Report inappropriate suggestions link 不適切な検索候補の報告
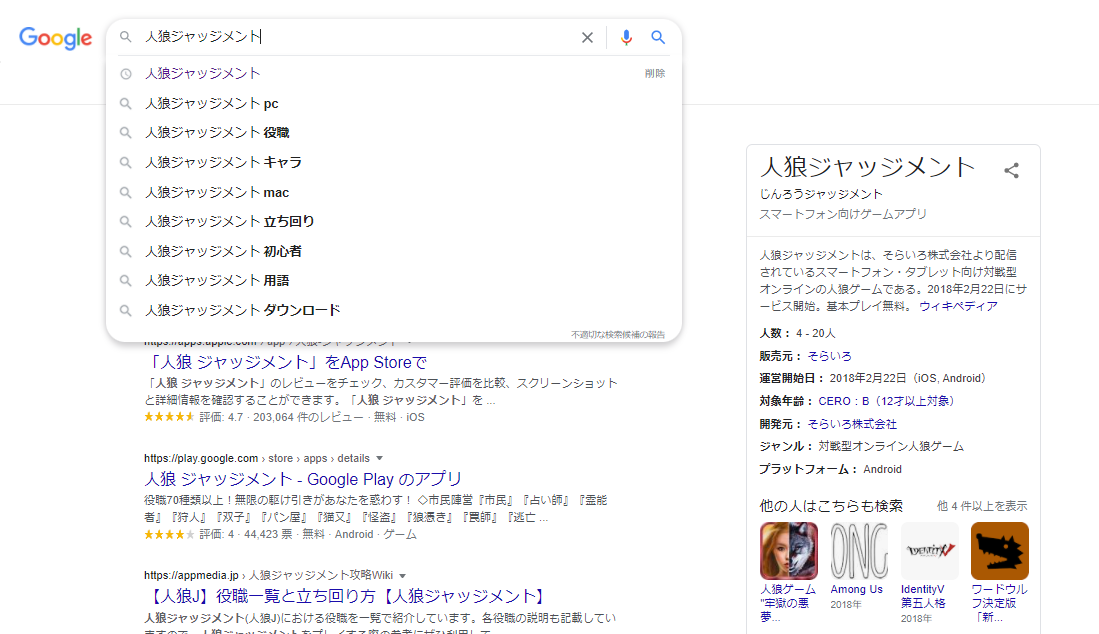This screenshot has height=634, width=1099. coord(617,335)
